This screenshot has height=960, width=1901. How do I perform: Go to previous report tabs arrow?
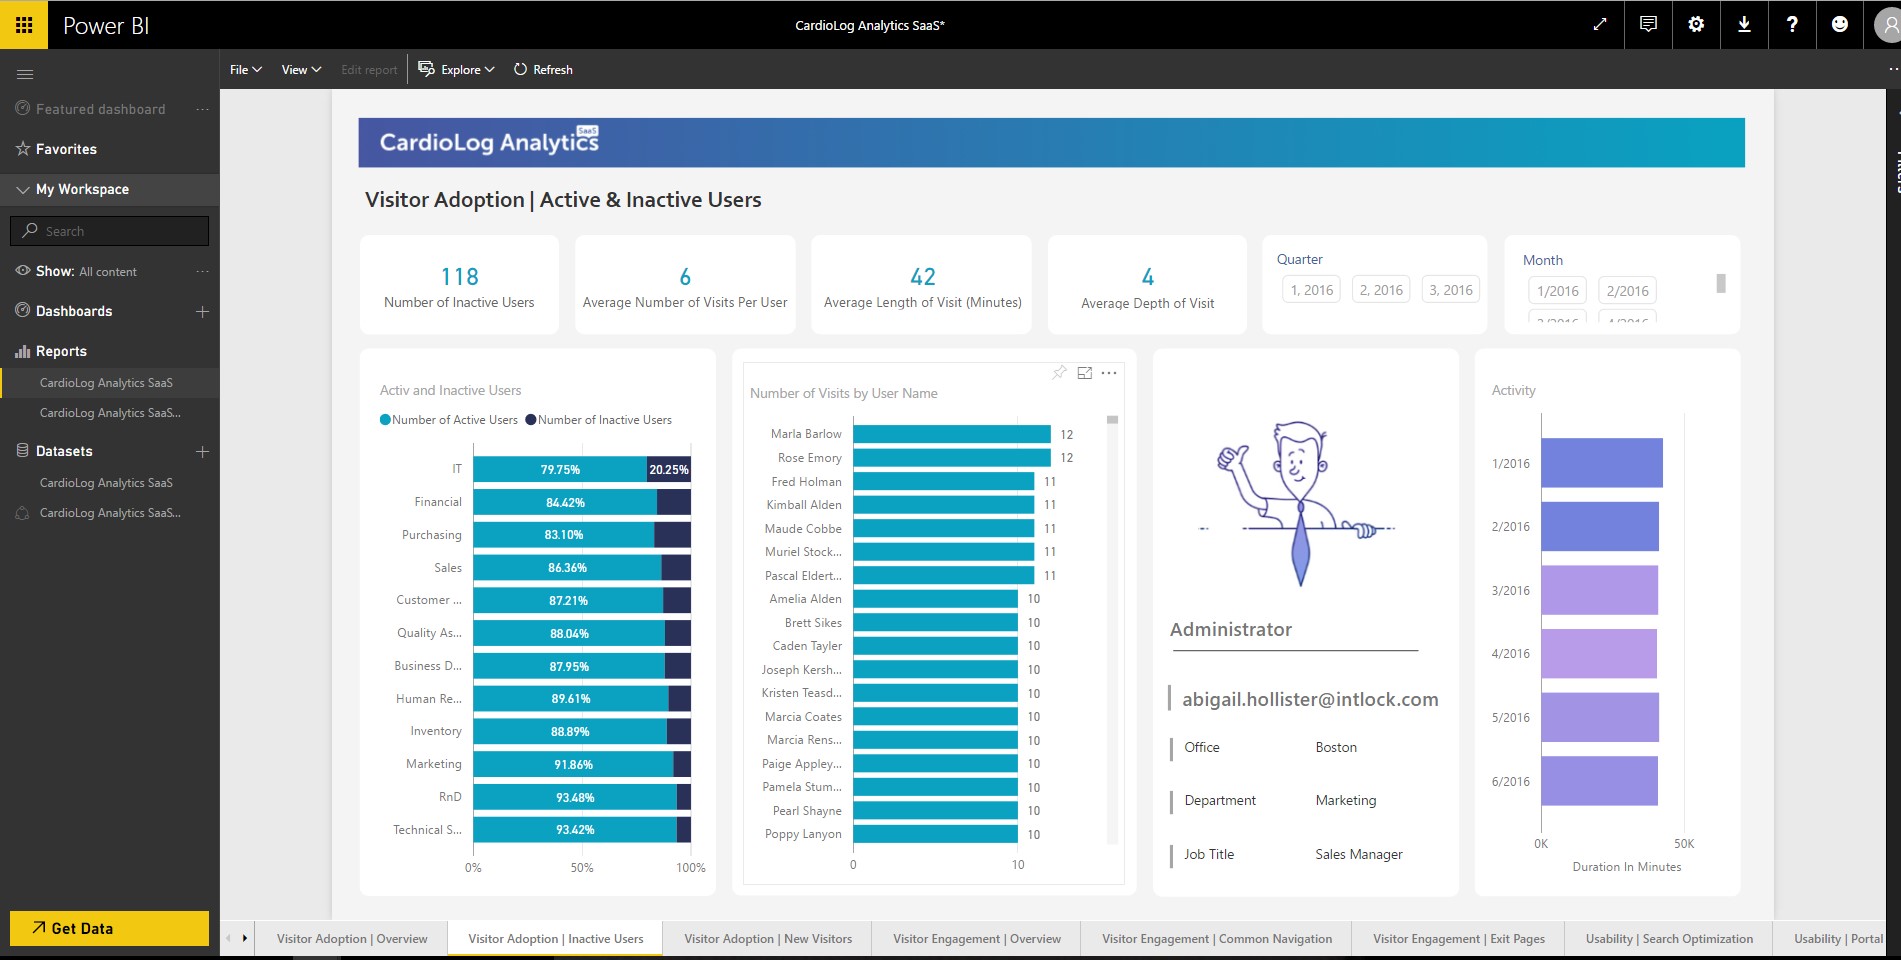pyautogui.click(x=228, y=938)
